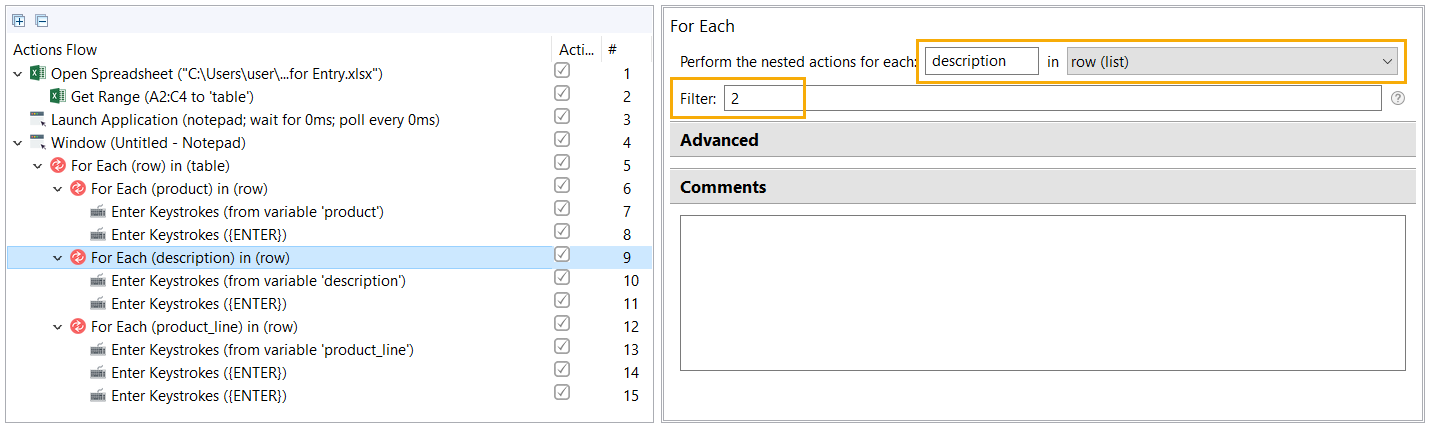This screenshot has width=1430, height=429.
Task: Click the Excel icon beside Get Range action
Action: pyautogui.click(x=58, y=97)
